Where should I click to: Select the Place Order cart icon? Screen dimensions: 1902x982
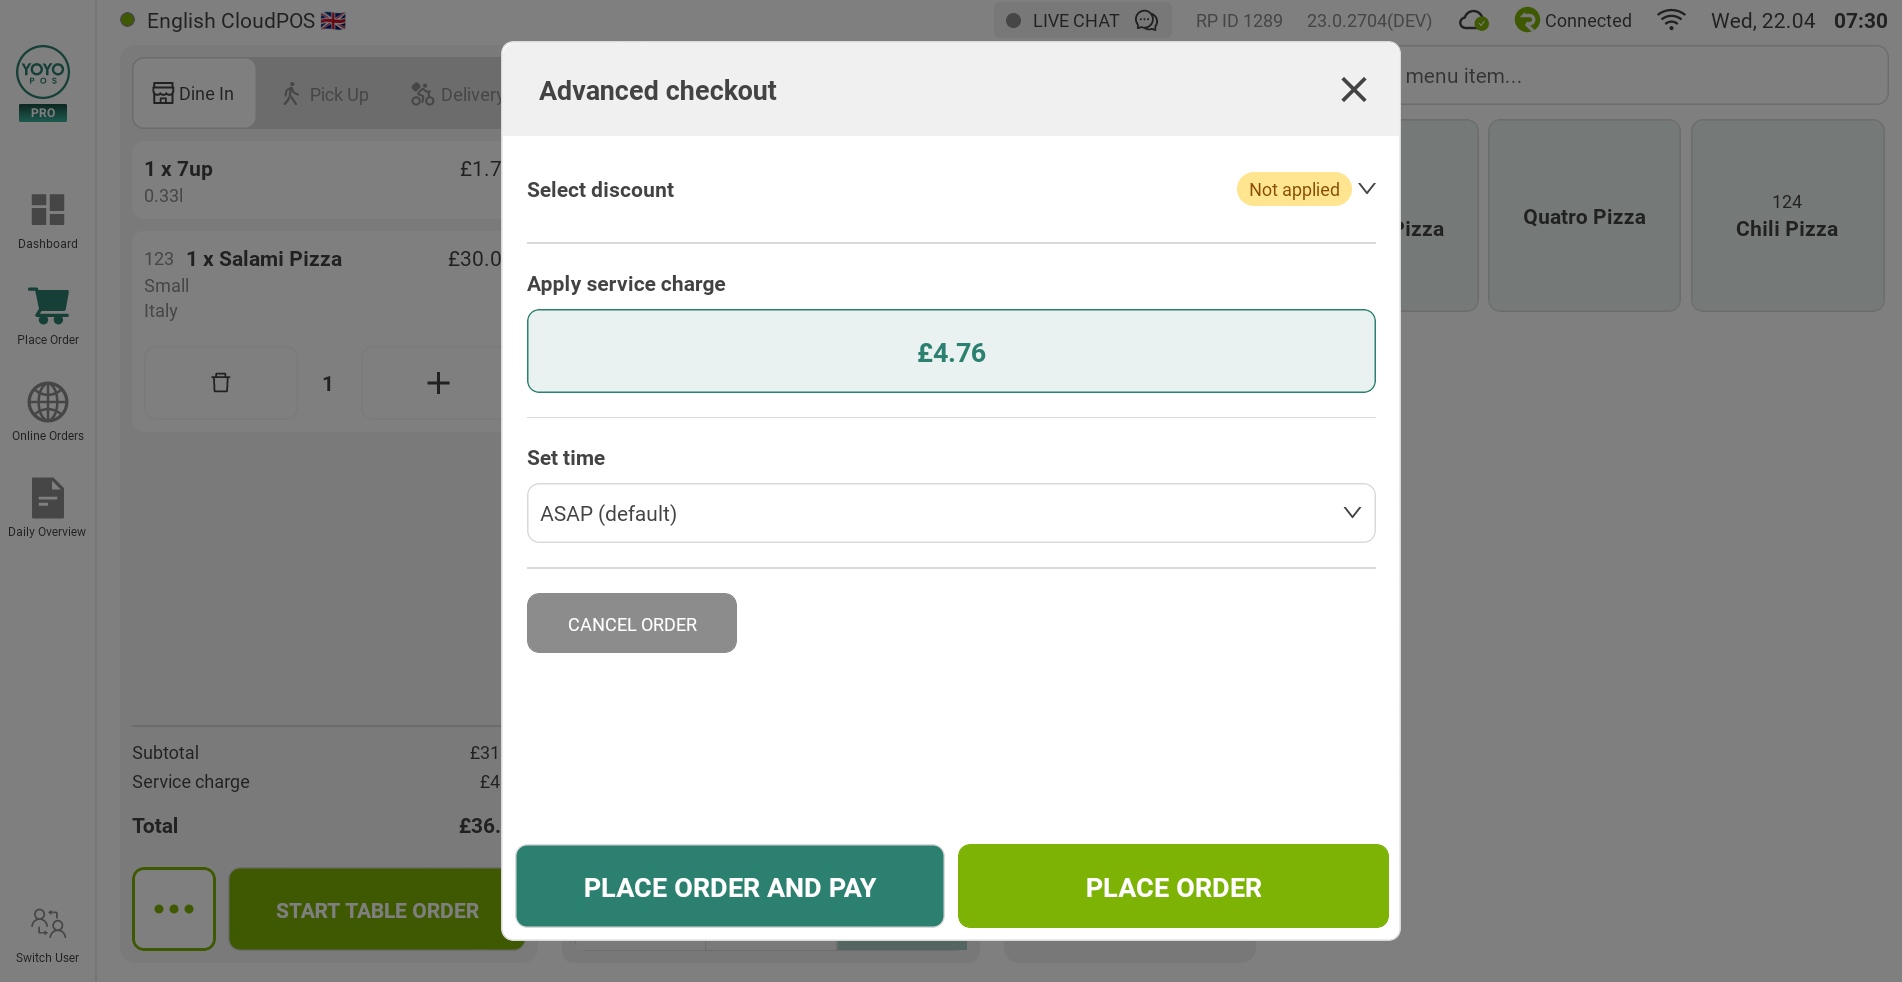tap(47, 308)
